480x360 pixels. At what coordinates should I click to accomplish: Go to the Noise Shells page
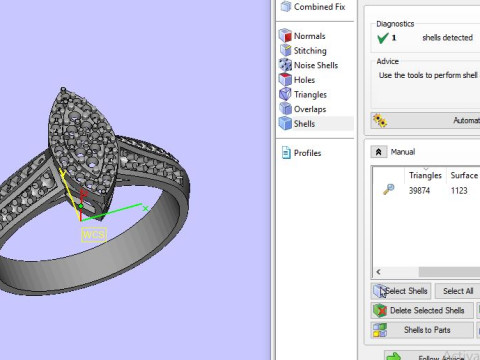pyautogui.click(x=308, y=65)
